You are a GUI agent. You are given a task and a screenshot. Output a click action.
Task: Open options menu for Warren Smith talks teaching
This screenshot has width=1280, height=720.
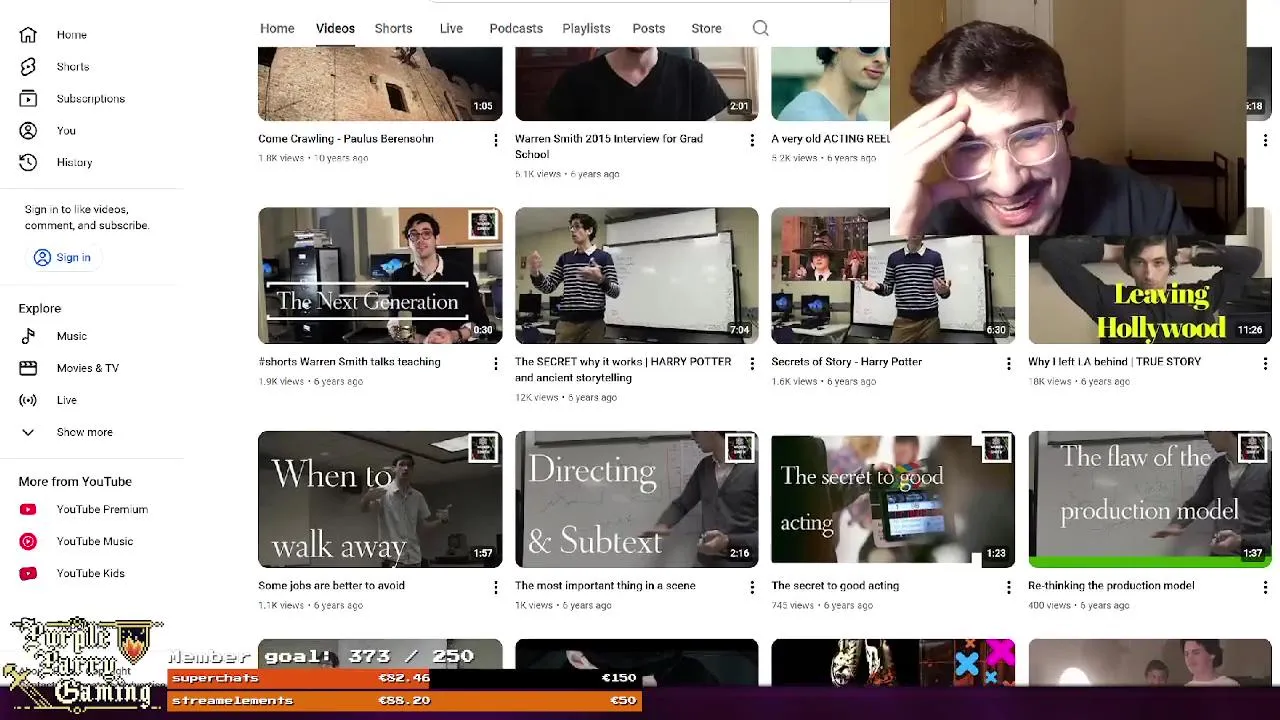[495, 364]
